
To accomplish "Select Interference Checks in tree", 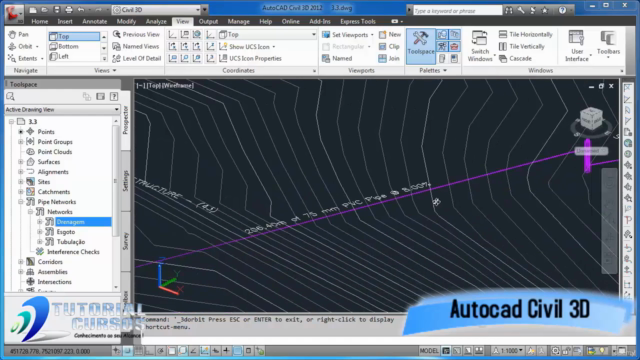I will click(73, 252).
